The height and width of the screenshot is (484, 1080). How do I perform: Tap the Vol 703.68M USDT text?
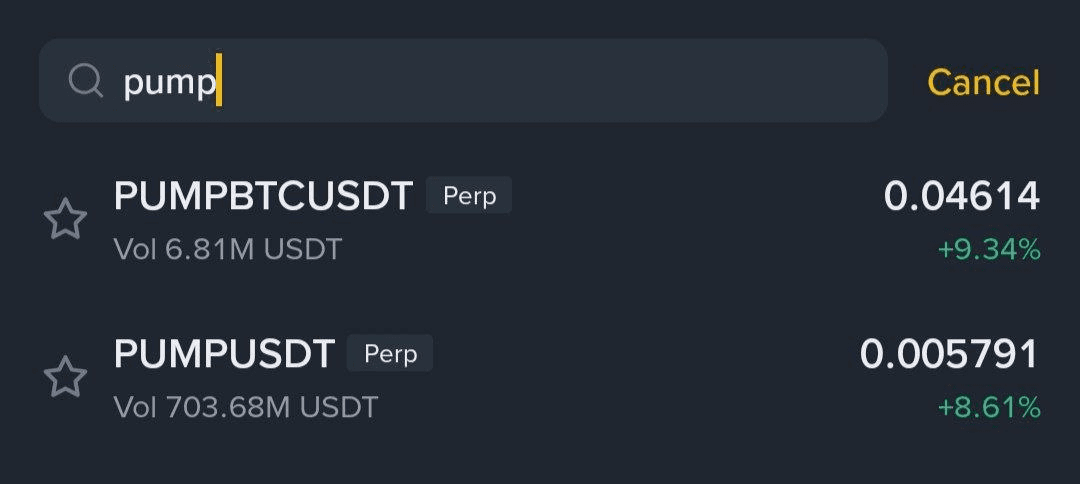246,407
